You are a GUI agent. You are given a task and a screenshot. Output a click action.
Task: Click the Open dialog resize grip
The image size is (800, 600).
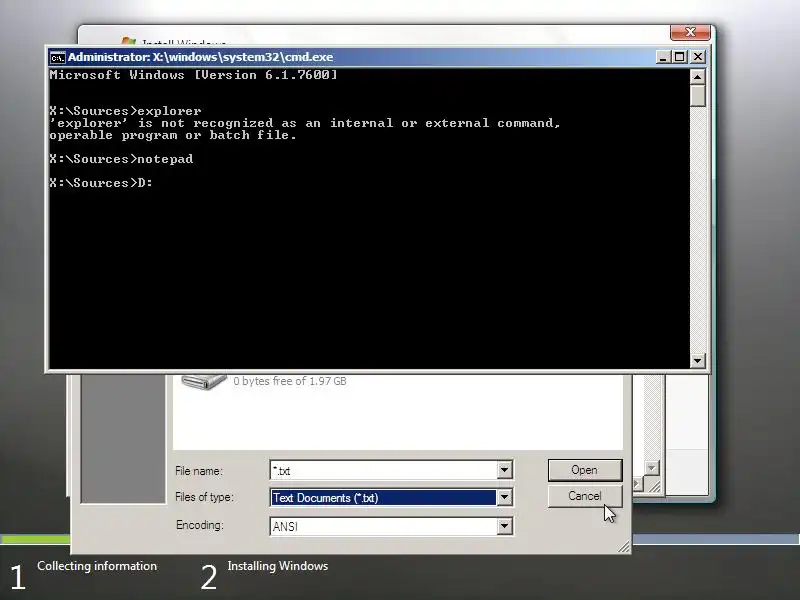click(624, 547)
